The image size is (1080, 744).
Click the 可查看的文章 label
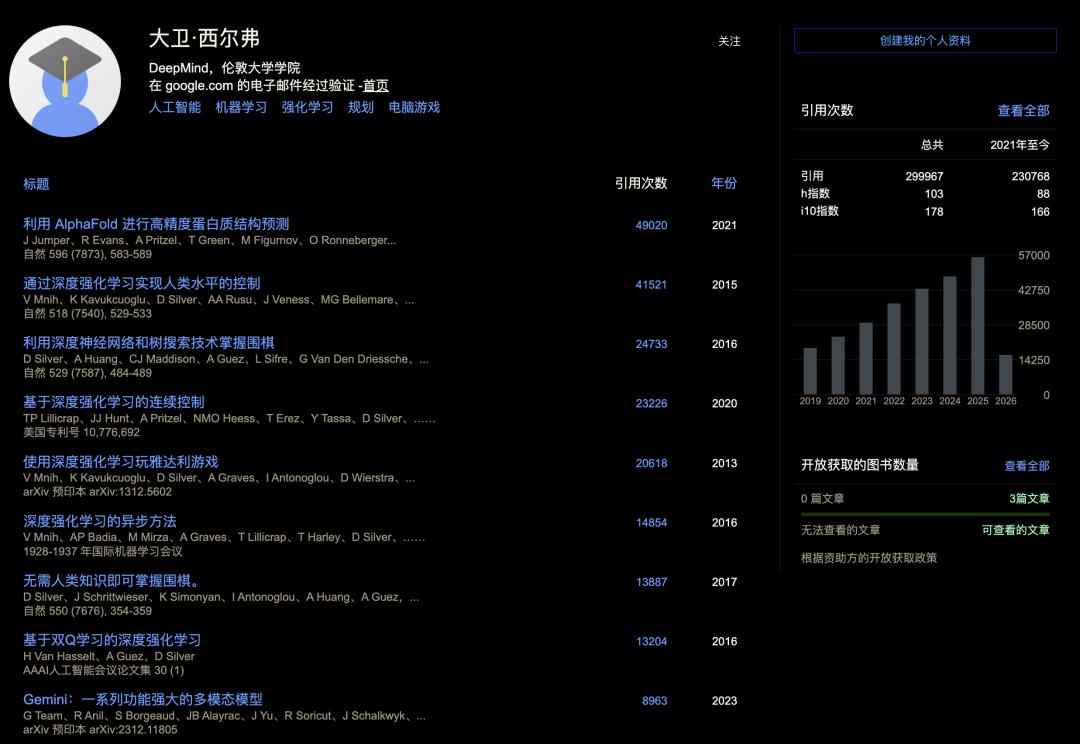click(x=1015, y=530)
